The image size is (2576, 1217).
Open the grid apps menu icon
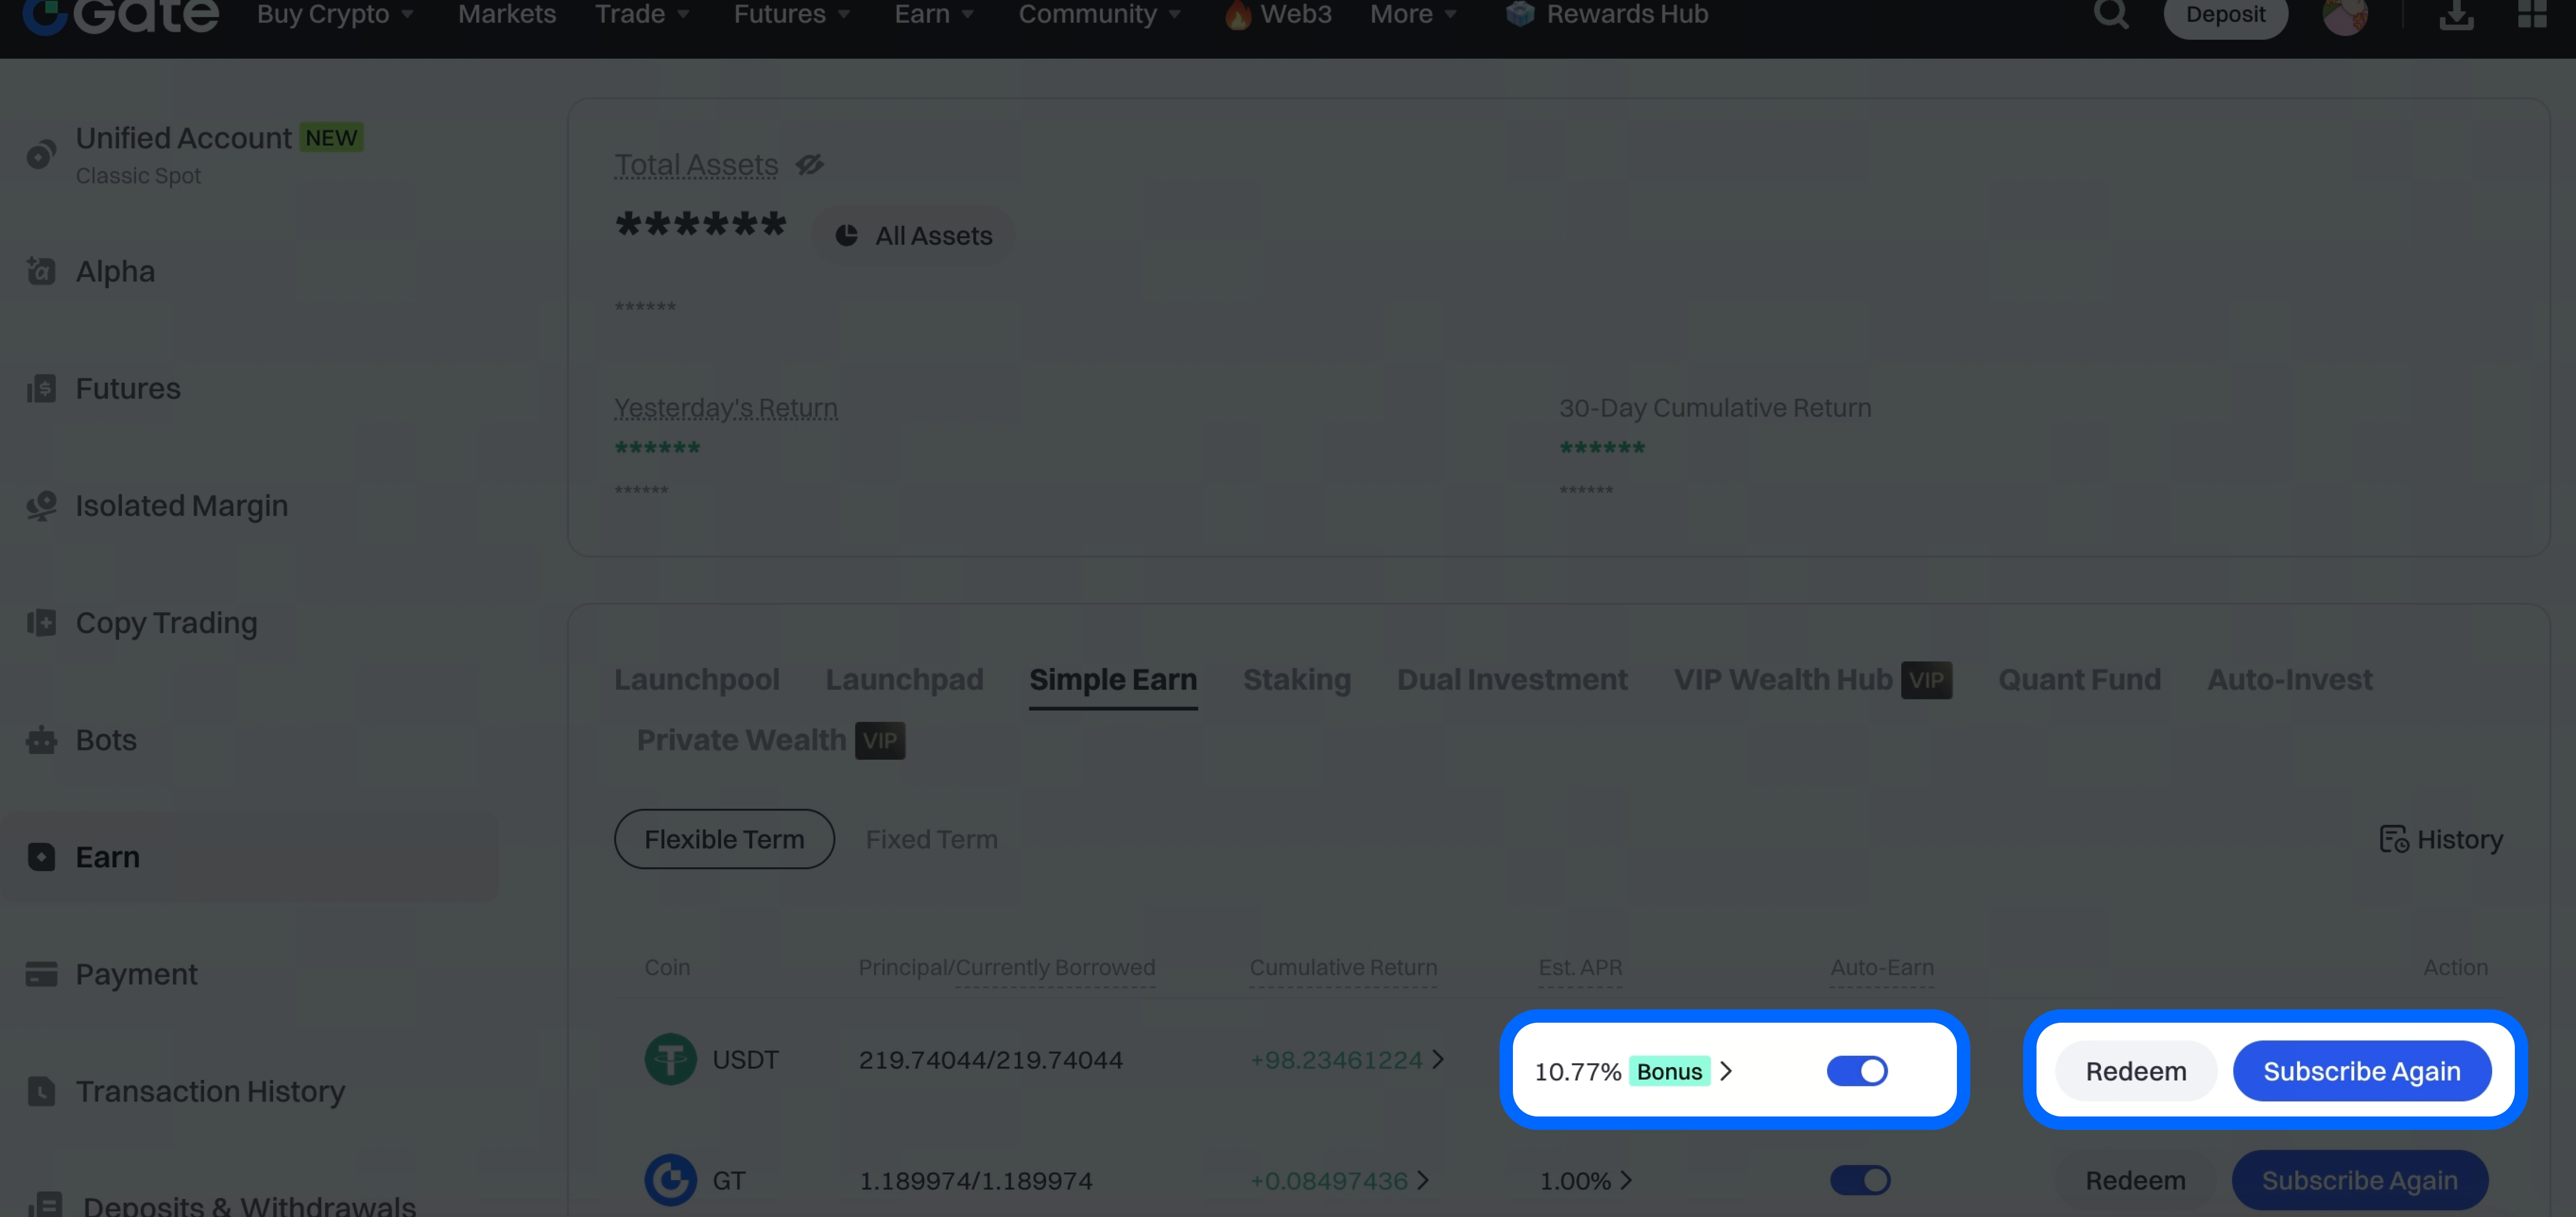[x=2532, y=14]
